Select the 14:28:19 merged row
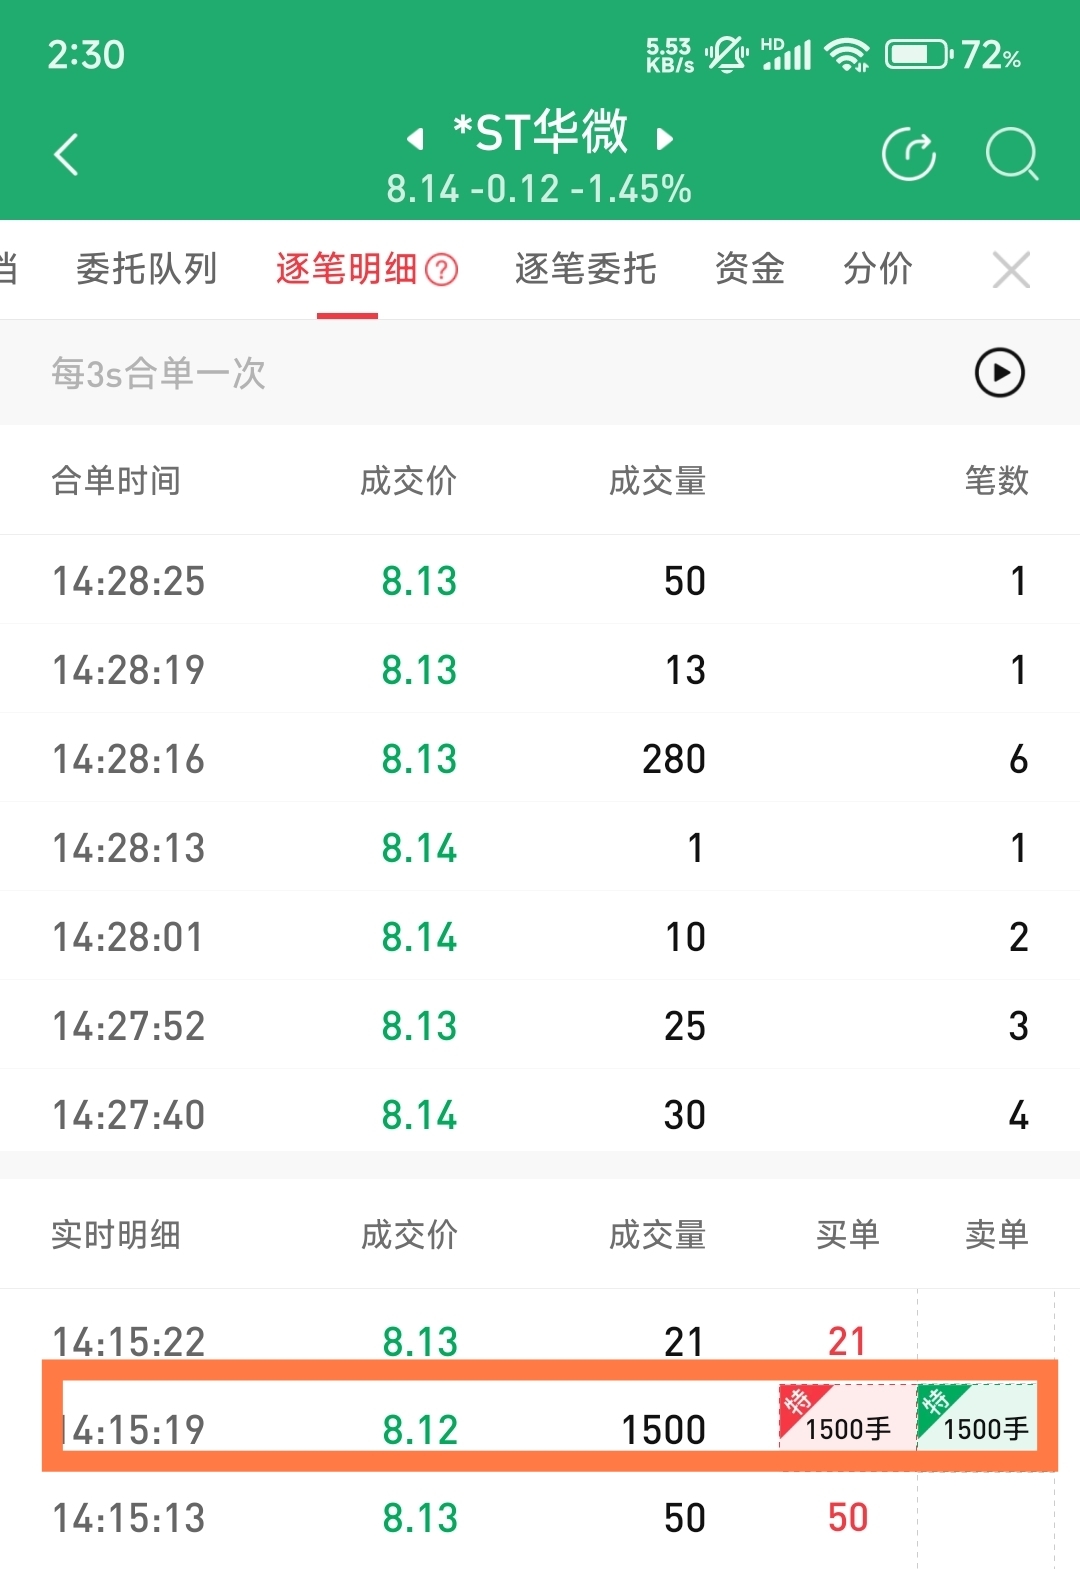Screen dimensions: 1080x1569 (x=540, y=669)
